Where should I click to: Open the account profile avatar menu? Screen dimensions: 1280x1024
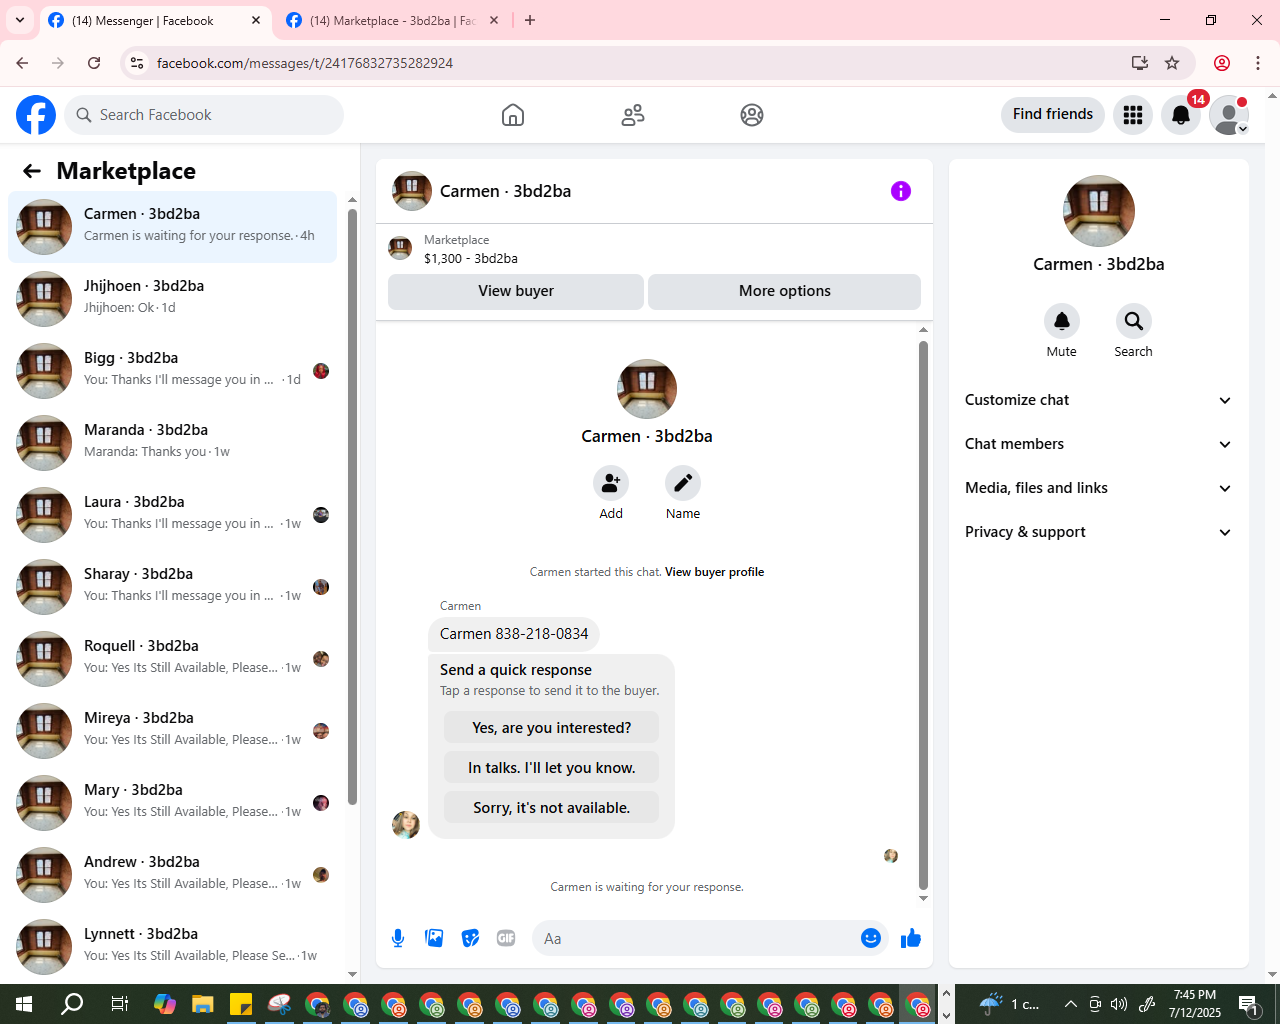click(x=1229, y=115)
